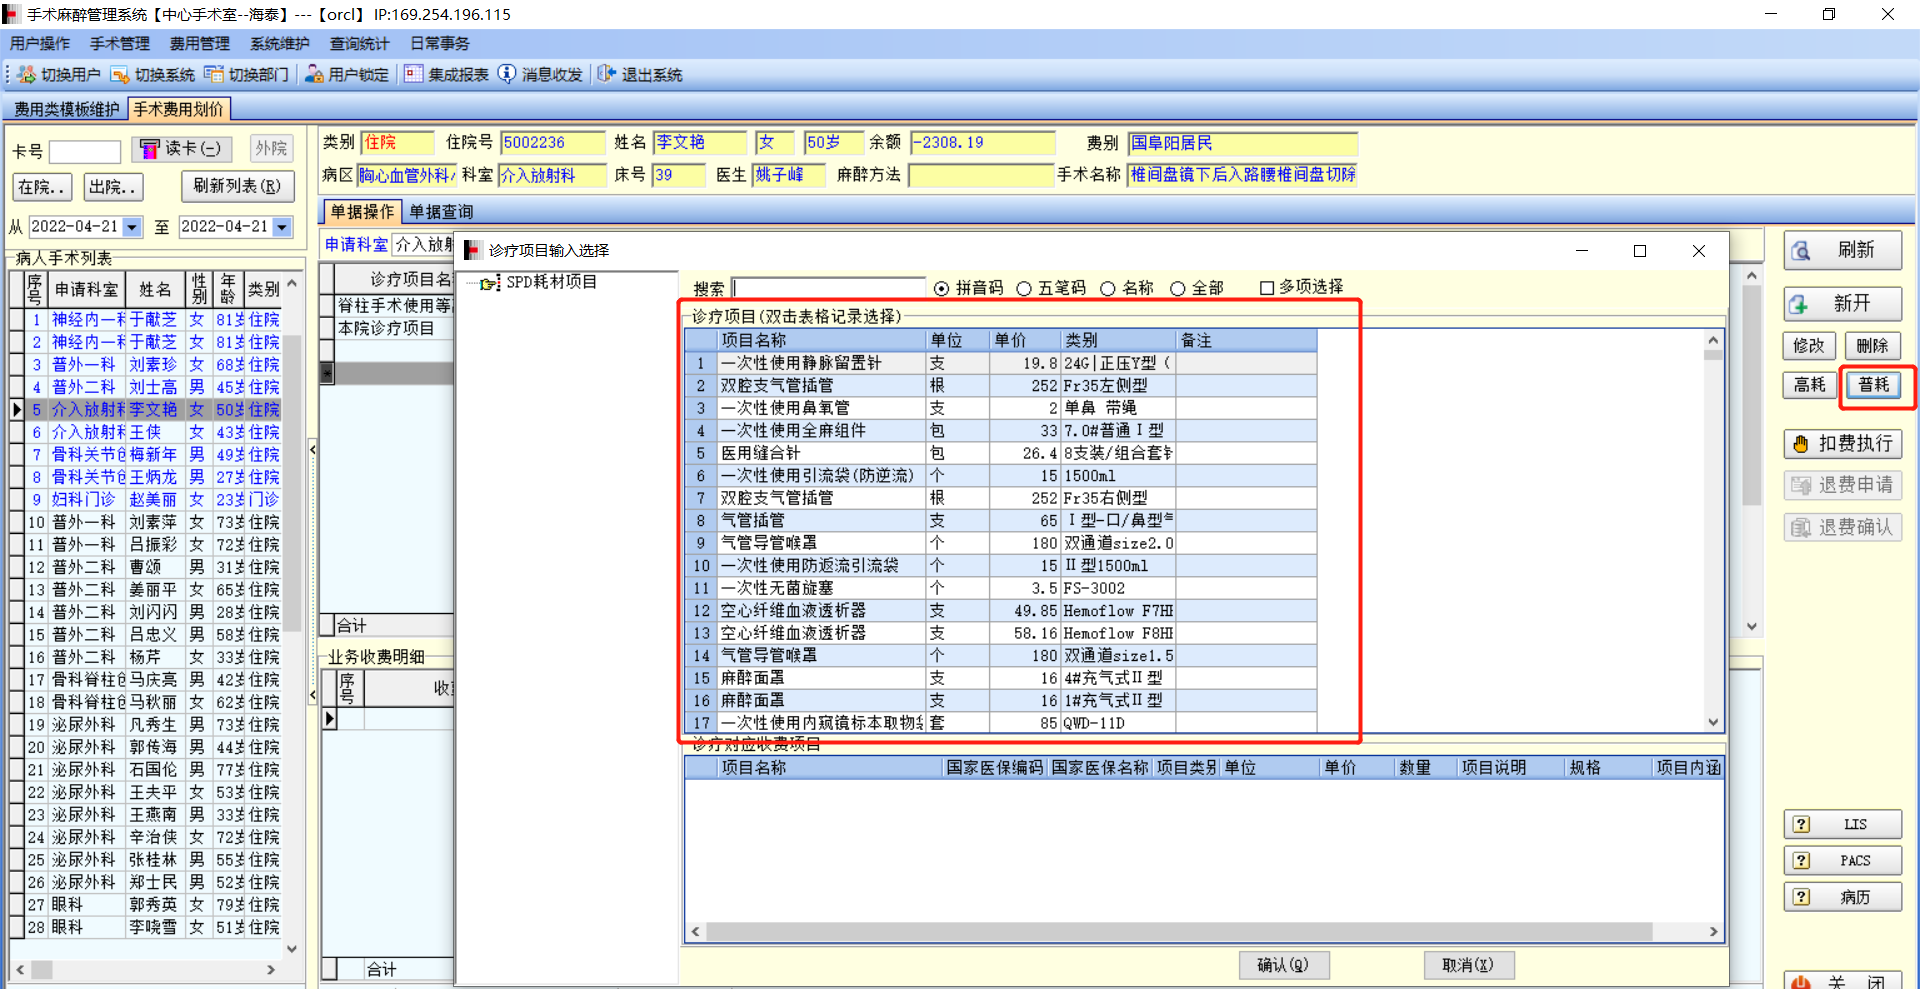Screen dimensions: 1920x989
Task: Click the 高耗 button
Action: [1810, 385]
